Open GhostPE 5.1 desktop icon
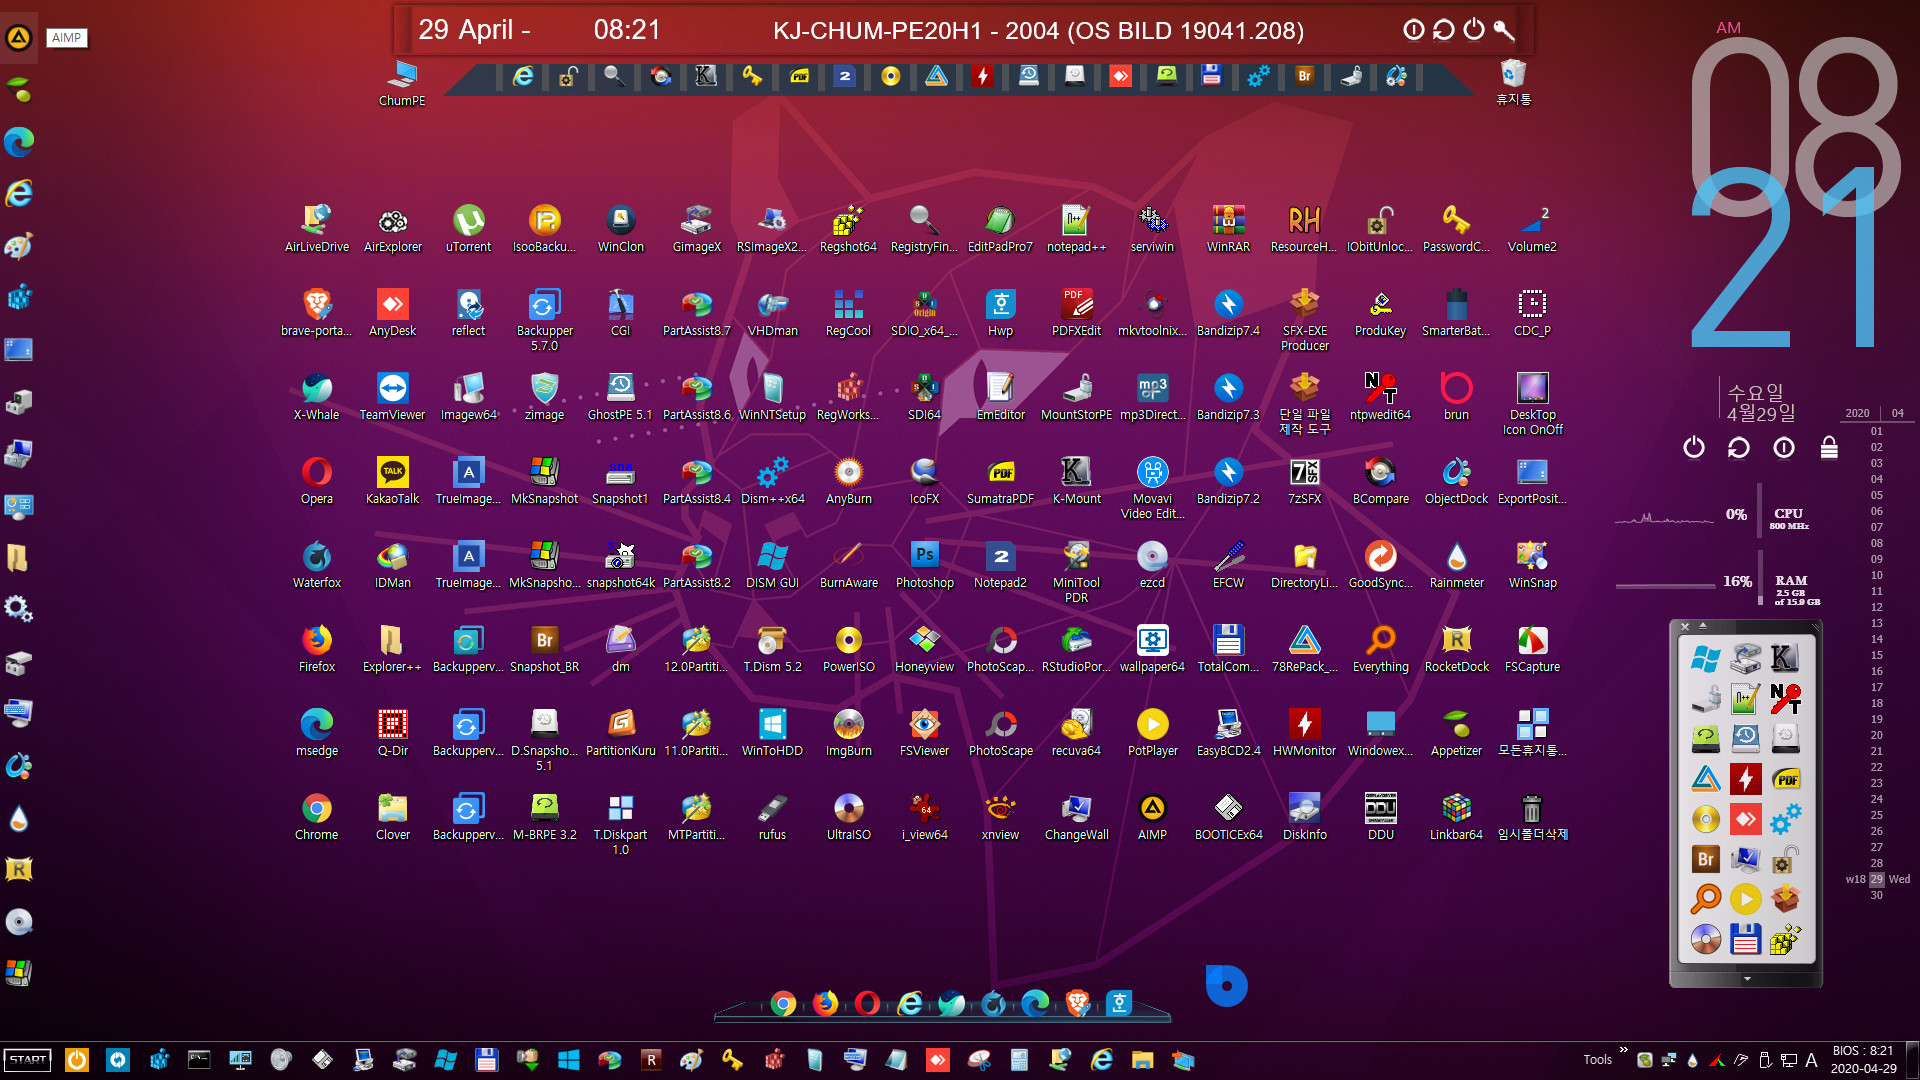1920x1080 pixels. click(620, 396)
